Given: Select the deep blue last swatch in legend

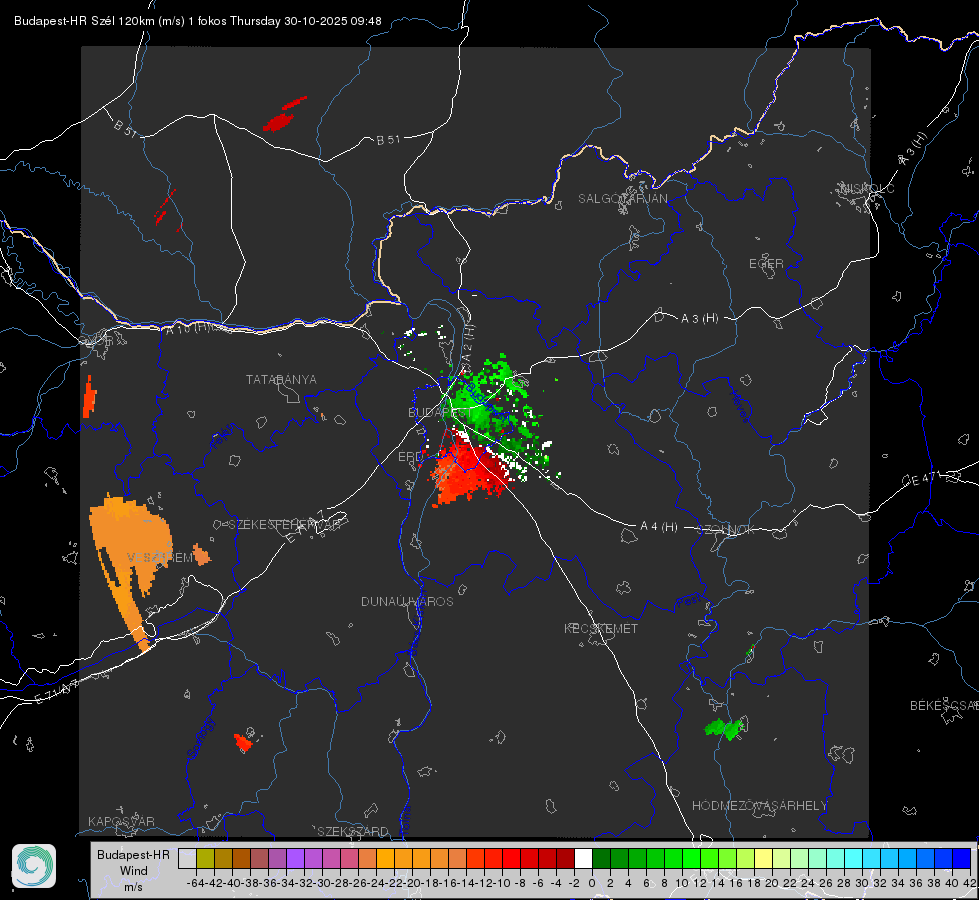Looking at the screenshot, I should click(x=962, y=858).
